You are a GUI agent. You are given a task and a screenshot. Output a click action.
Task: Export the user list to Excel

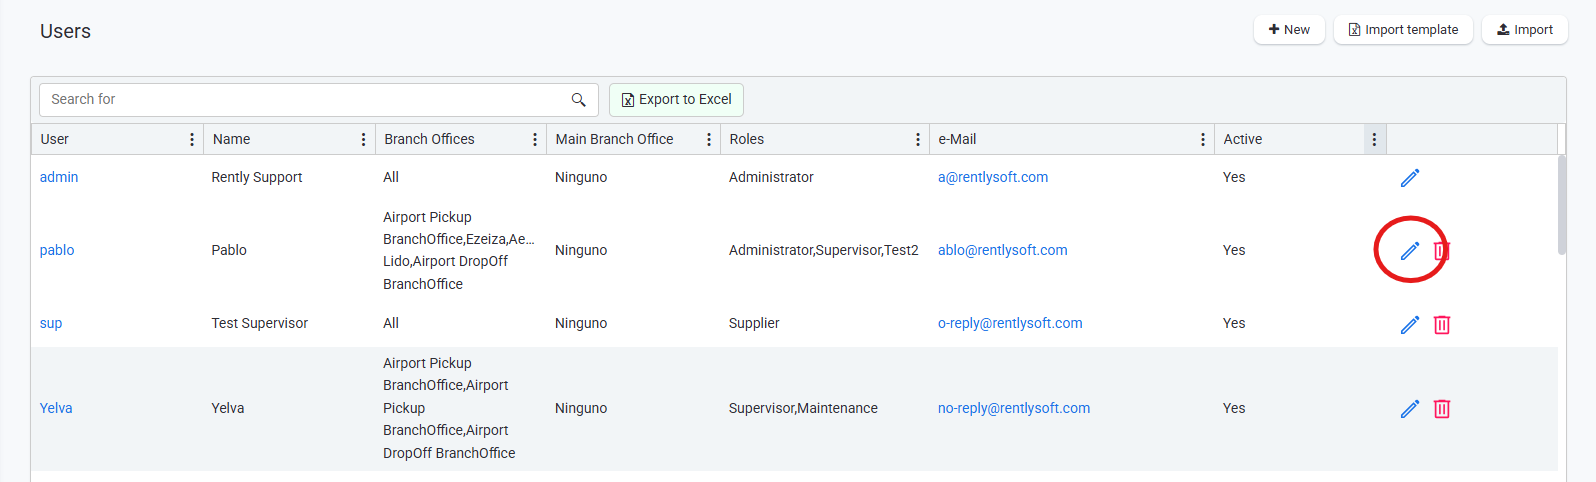pos(676,99)
